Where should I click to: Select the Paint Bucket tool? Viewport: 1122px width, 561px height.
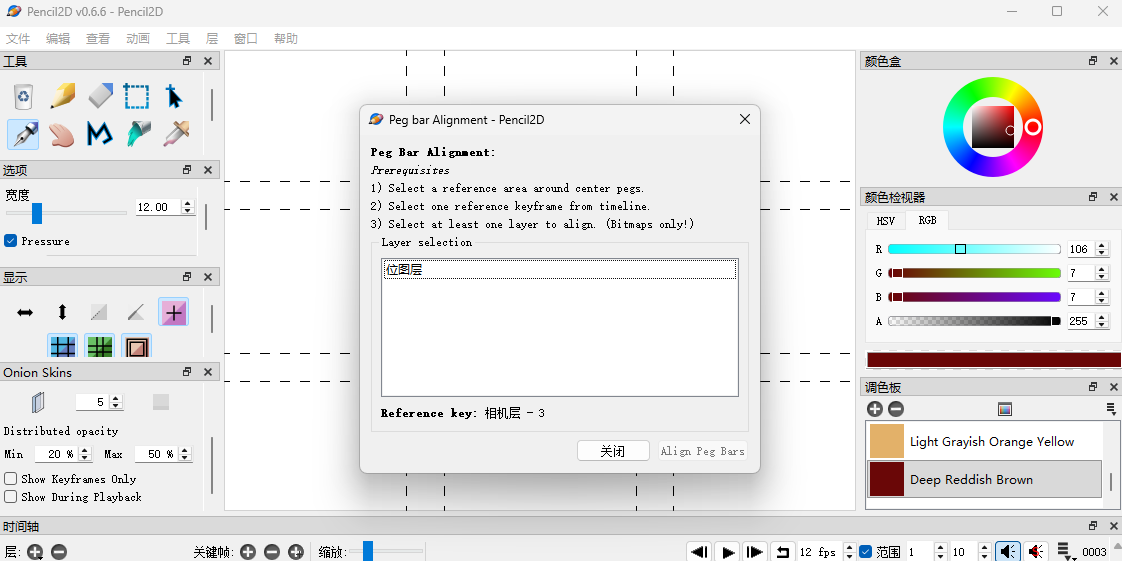pyautogui.click(x=138, y=134)
